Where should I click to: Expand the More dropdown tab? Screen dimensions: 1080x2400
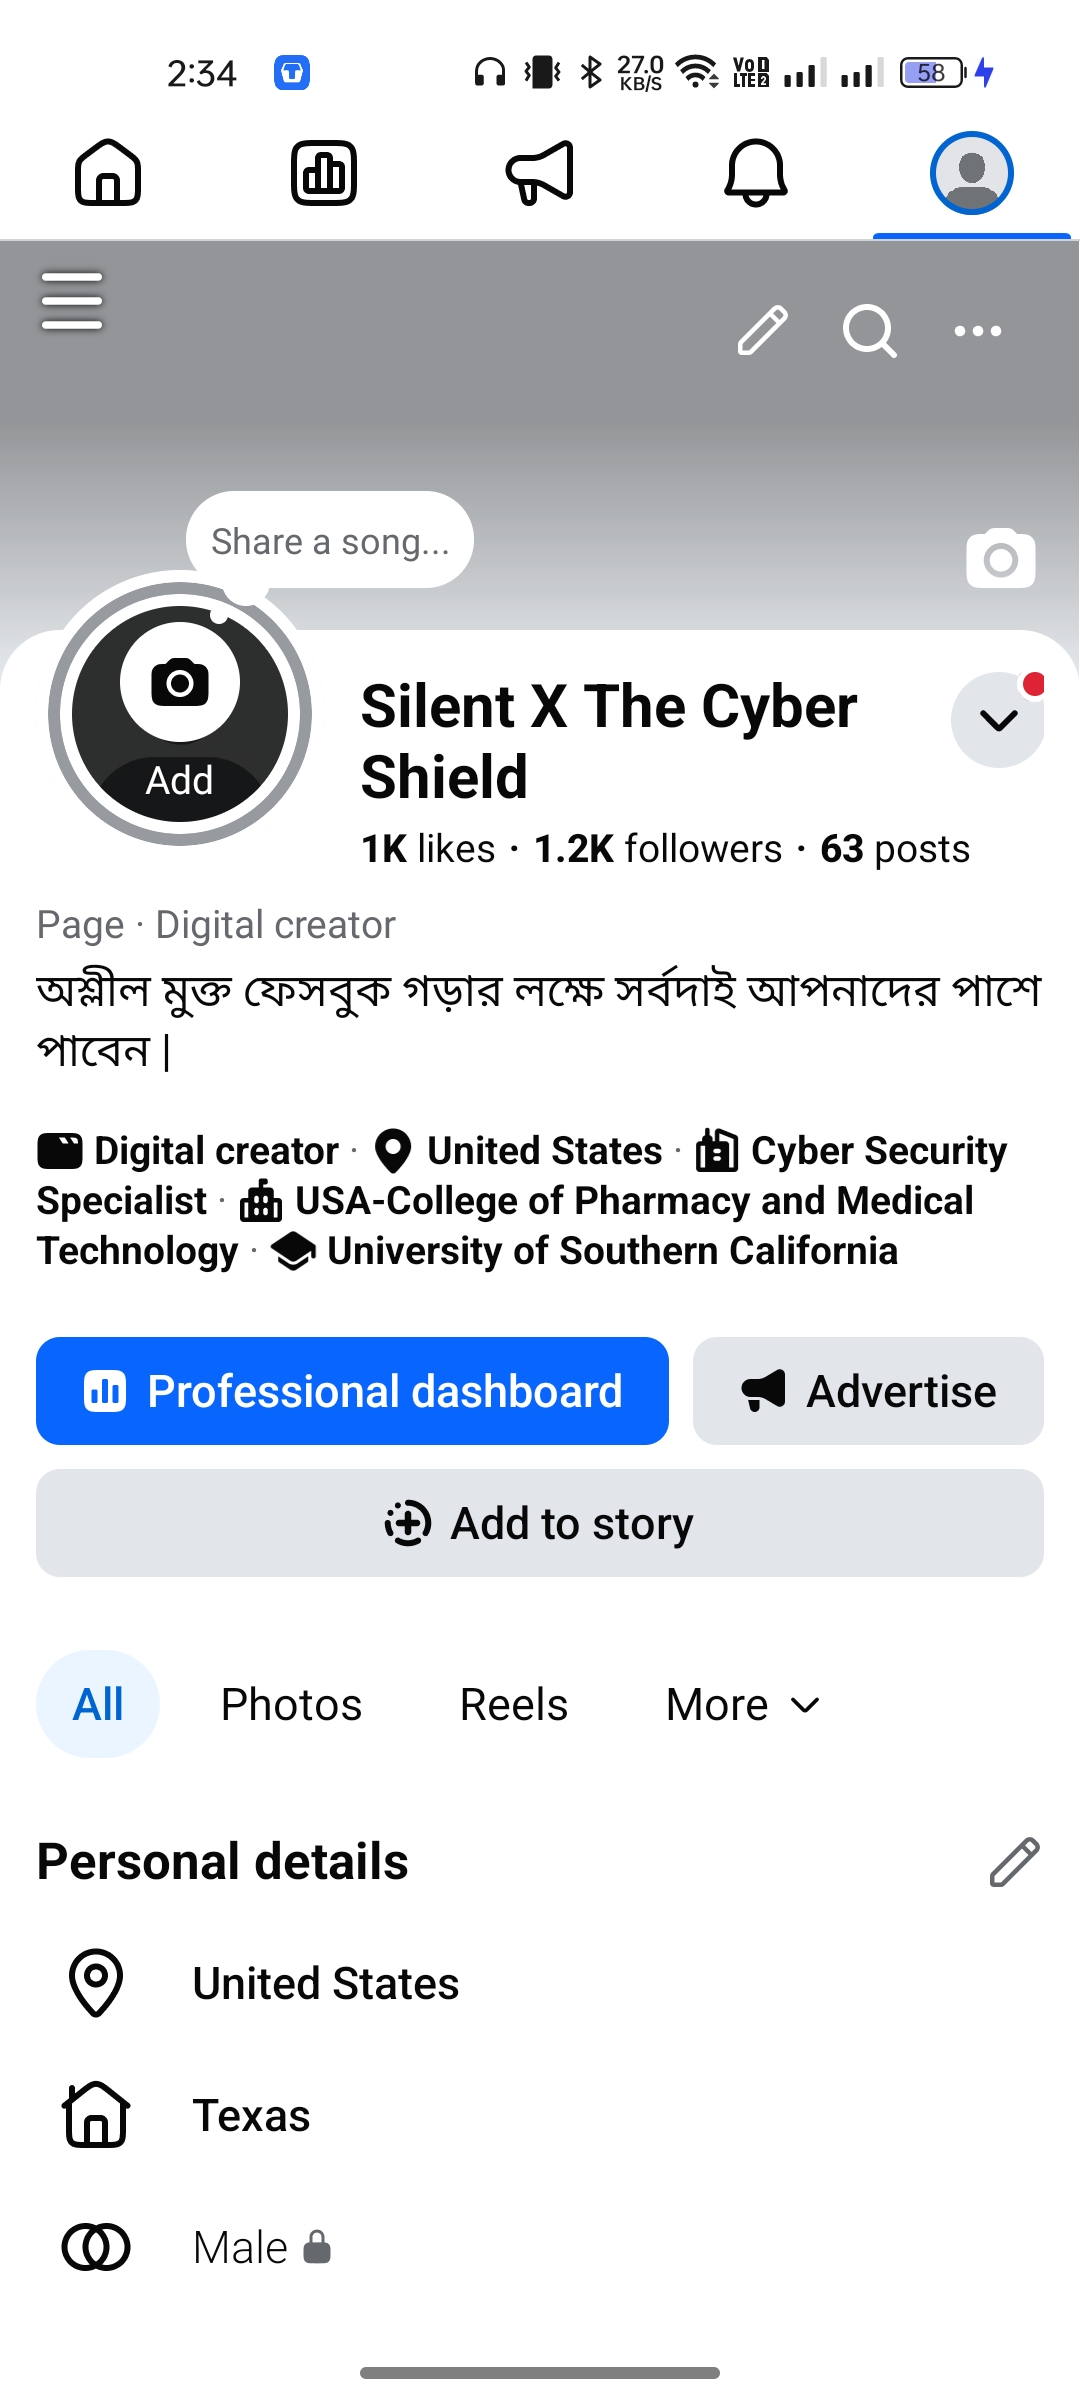click(742, 1704)
